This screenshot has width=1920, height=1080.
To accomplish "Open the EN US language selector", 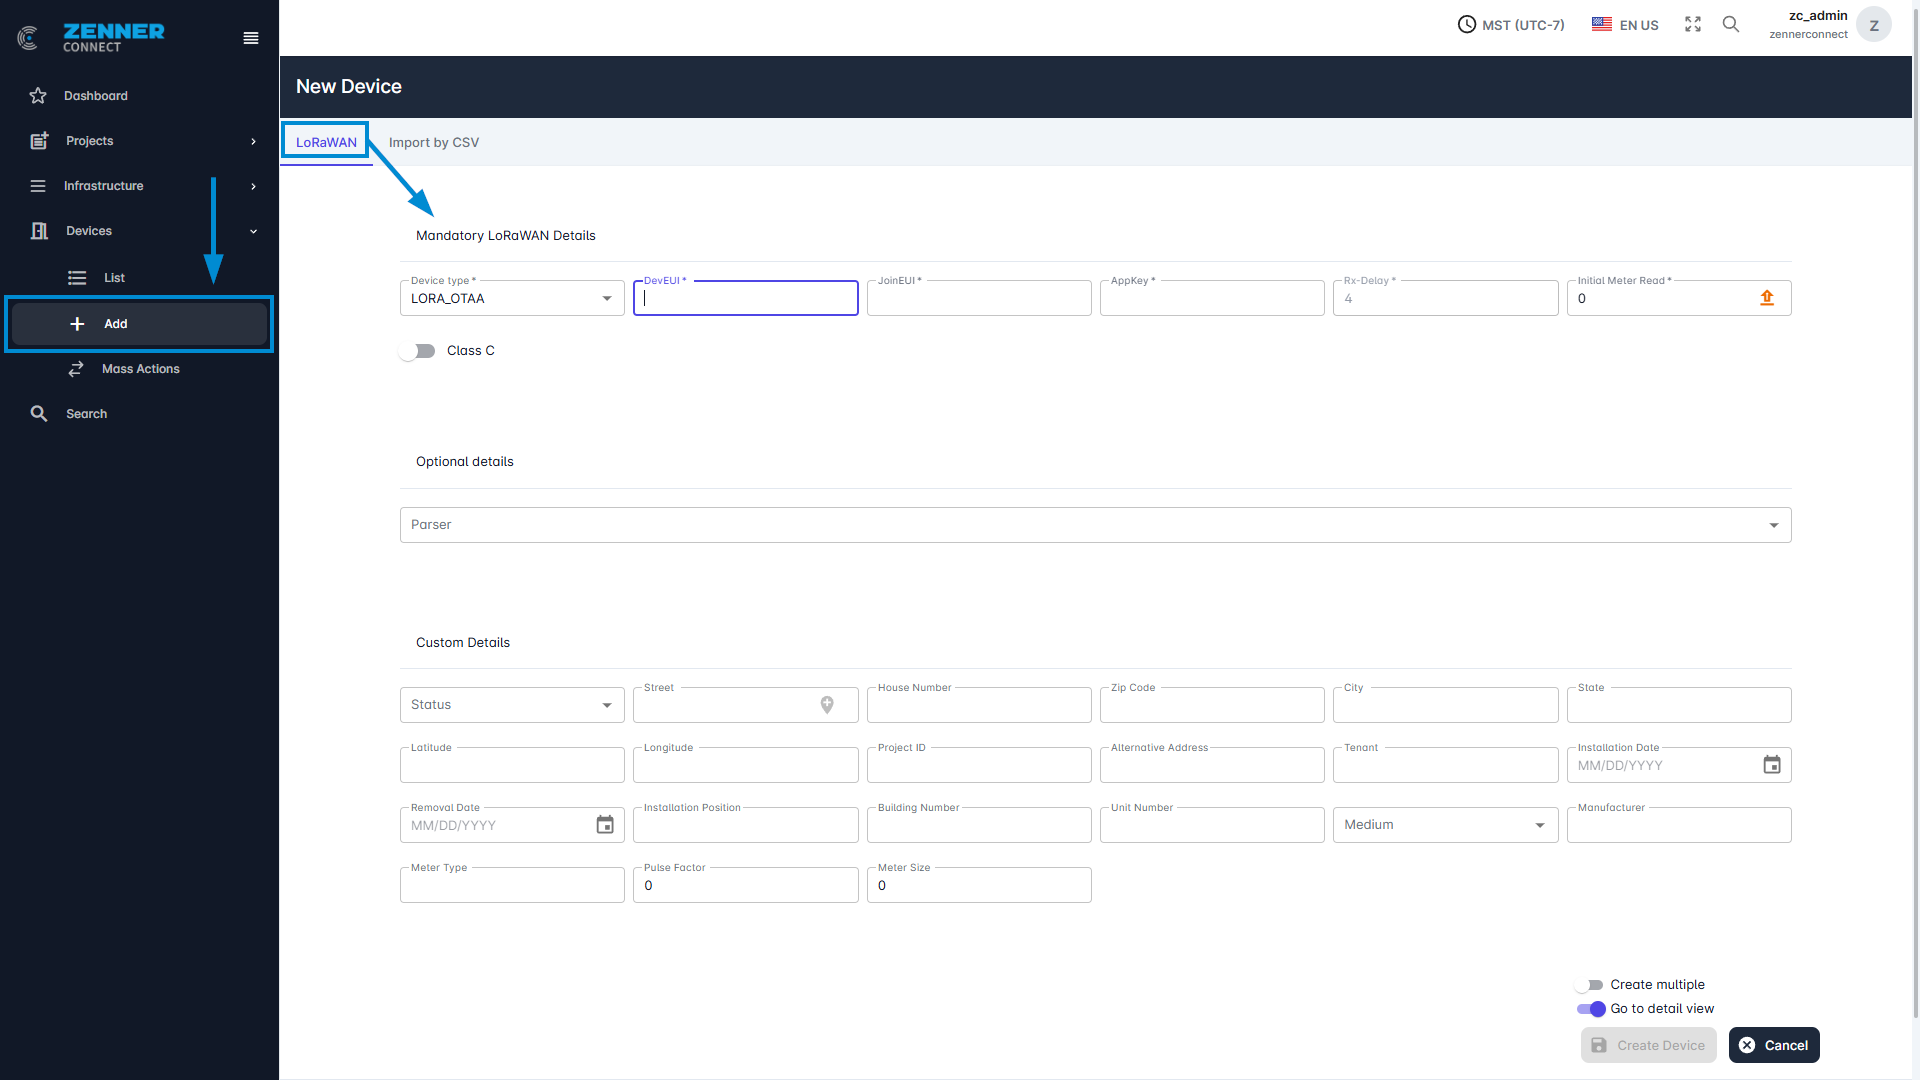I will click(1625, 25).
